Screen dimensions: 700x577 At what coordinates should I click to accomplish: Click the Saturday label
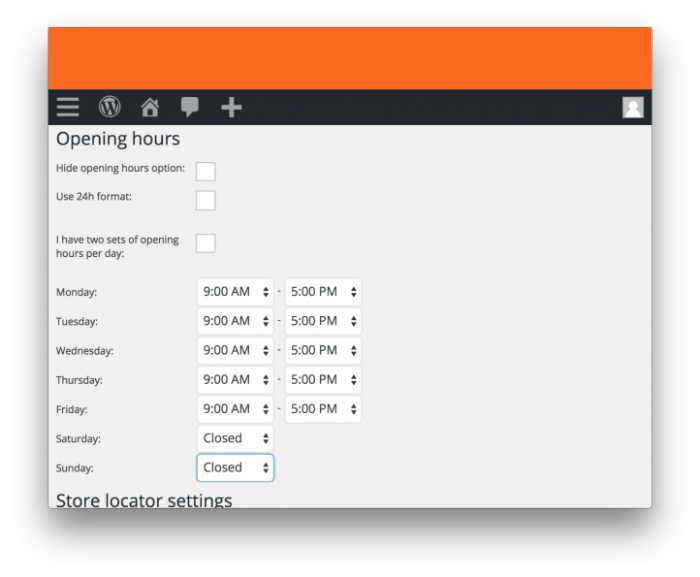[78, 439]
